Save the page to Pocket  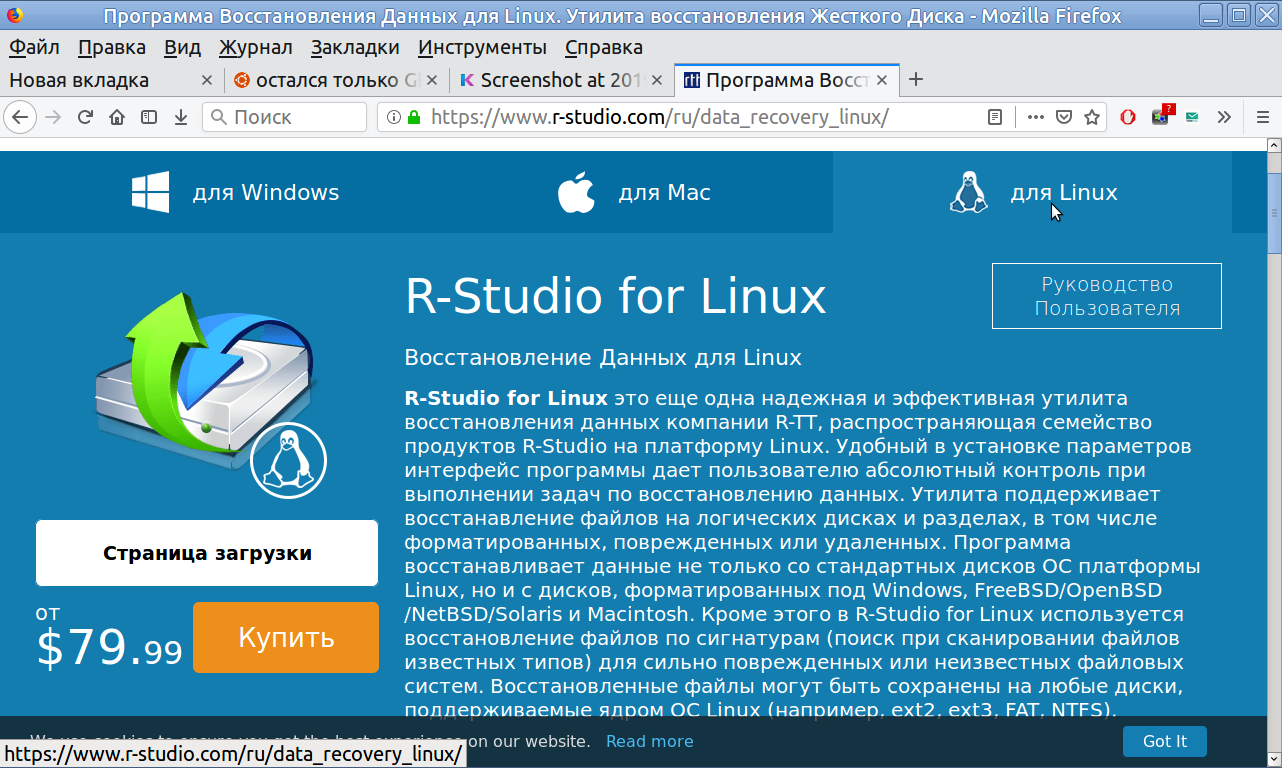(x=1065, y=117)
